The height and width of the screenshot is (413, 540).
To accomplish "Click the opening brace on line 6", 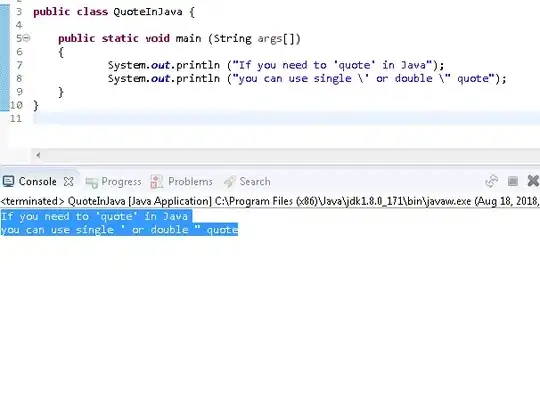I will pos(61,52).
